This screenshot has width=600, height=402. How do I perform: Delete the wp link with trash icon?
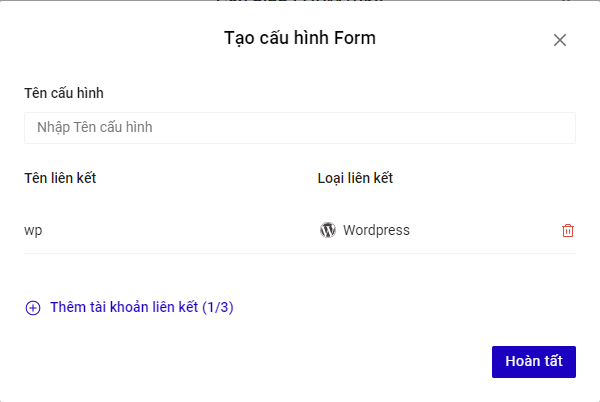point(568,230)
